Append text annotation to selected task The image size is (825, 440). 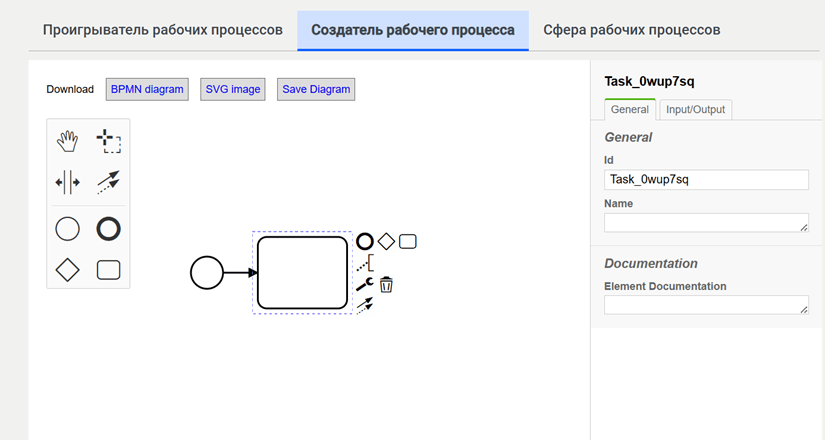(365, 263)
